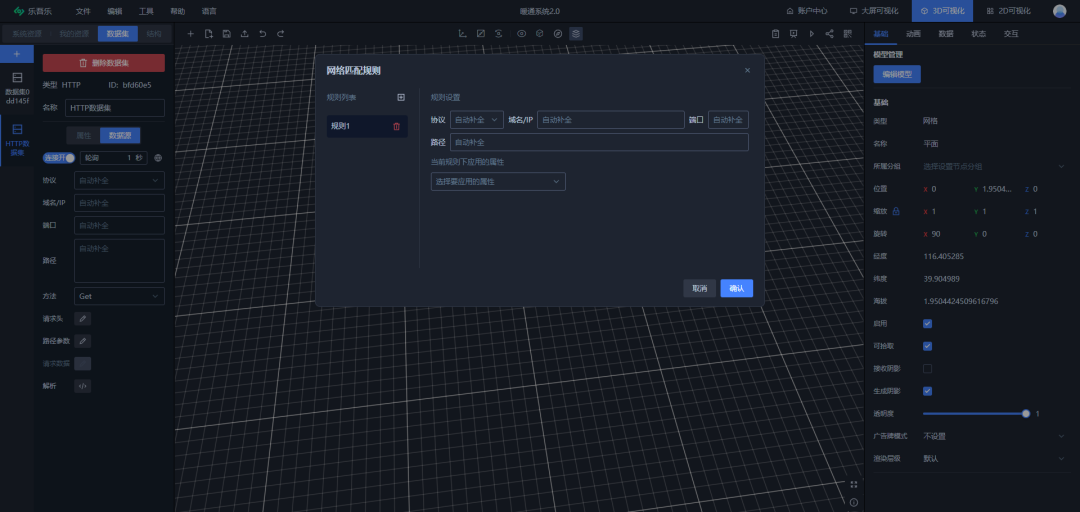This screenshot has height=512, width=1080.
Task: Click the clipboard icon in the right toolbar
Action: tap(776, 34)
